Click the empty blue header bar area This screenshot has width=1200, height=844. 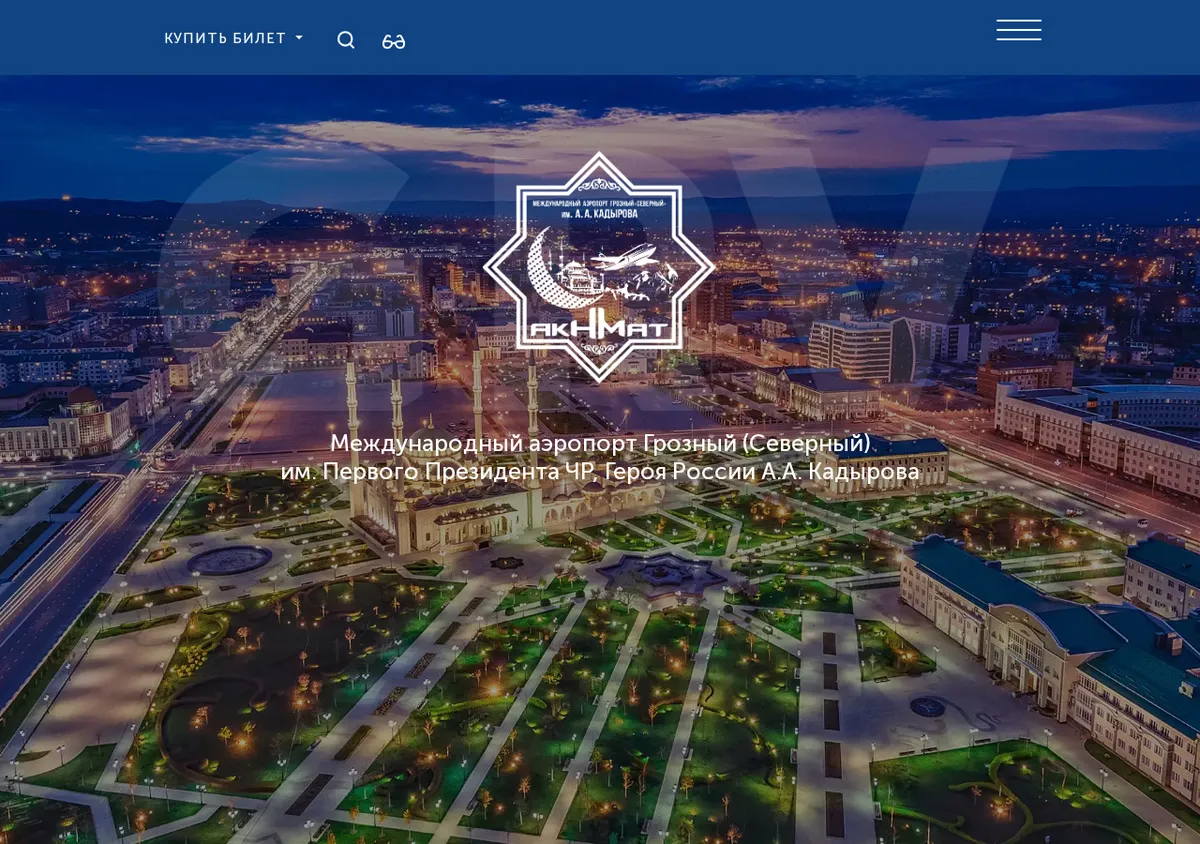tap(700, 37)
